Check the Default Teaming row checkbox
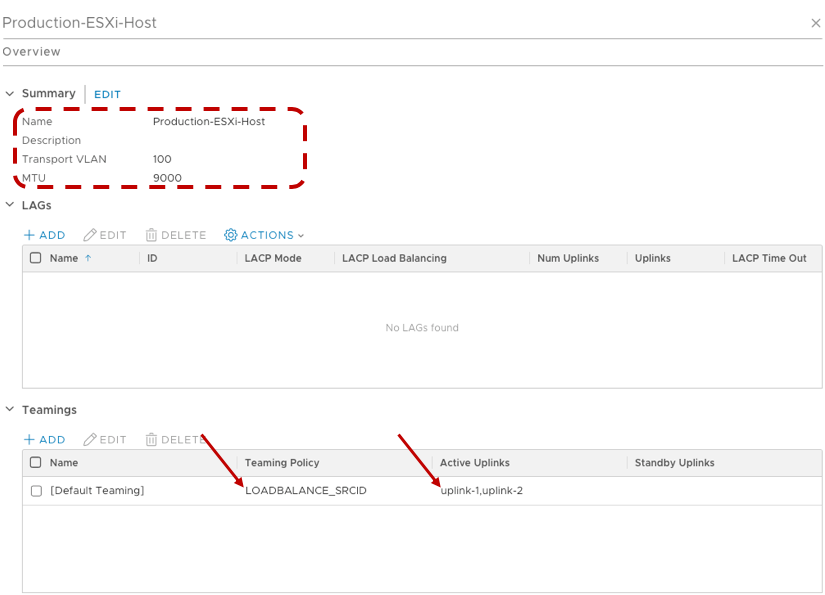This screenshot has height=595, width=825. click(36, 491)
